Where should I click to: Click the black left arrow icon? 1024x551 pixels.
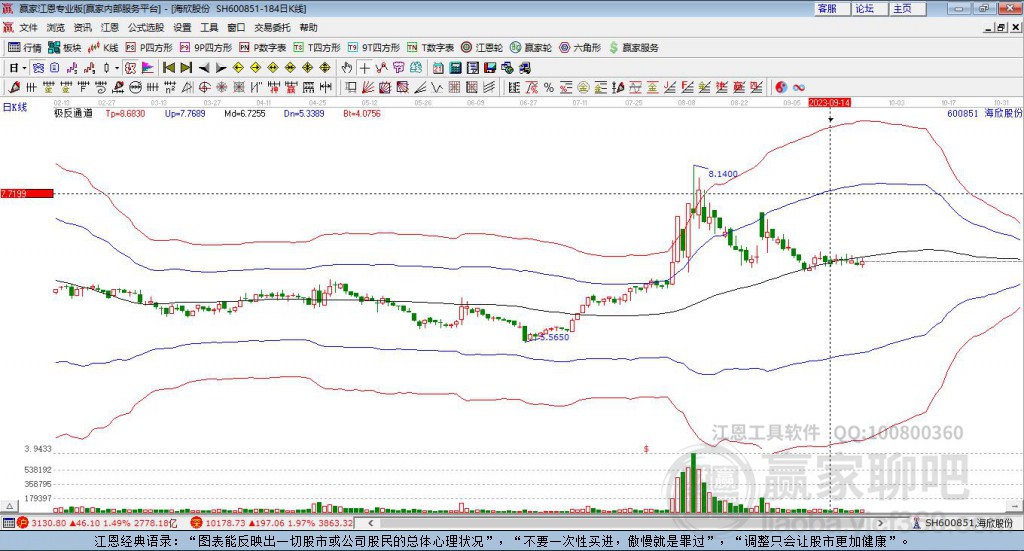204,68
